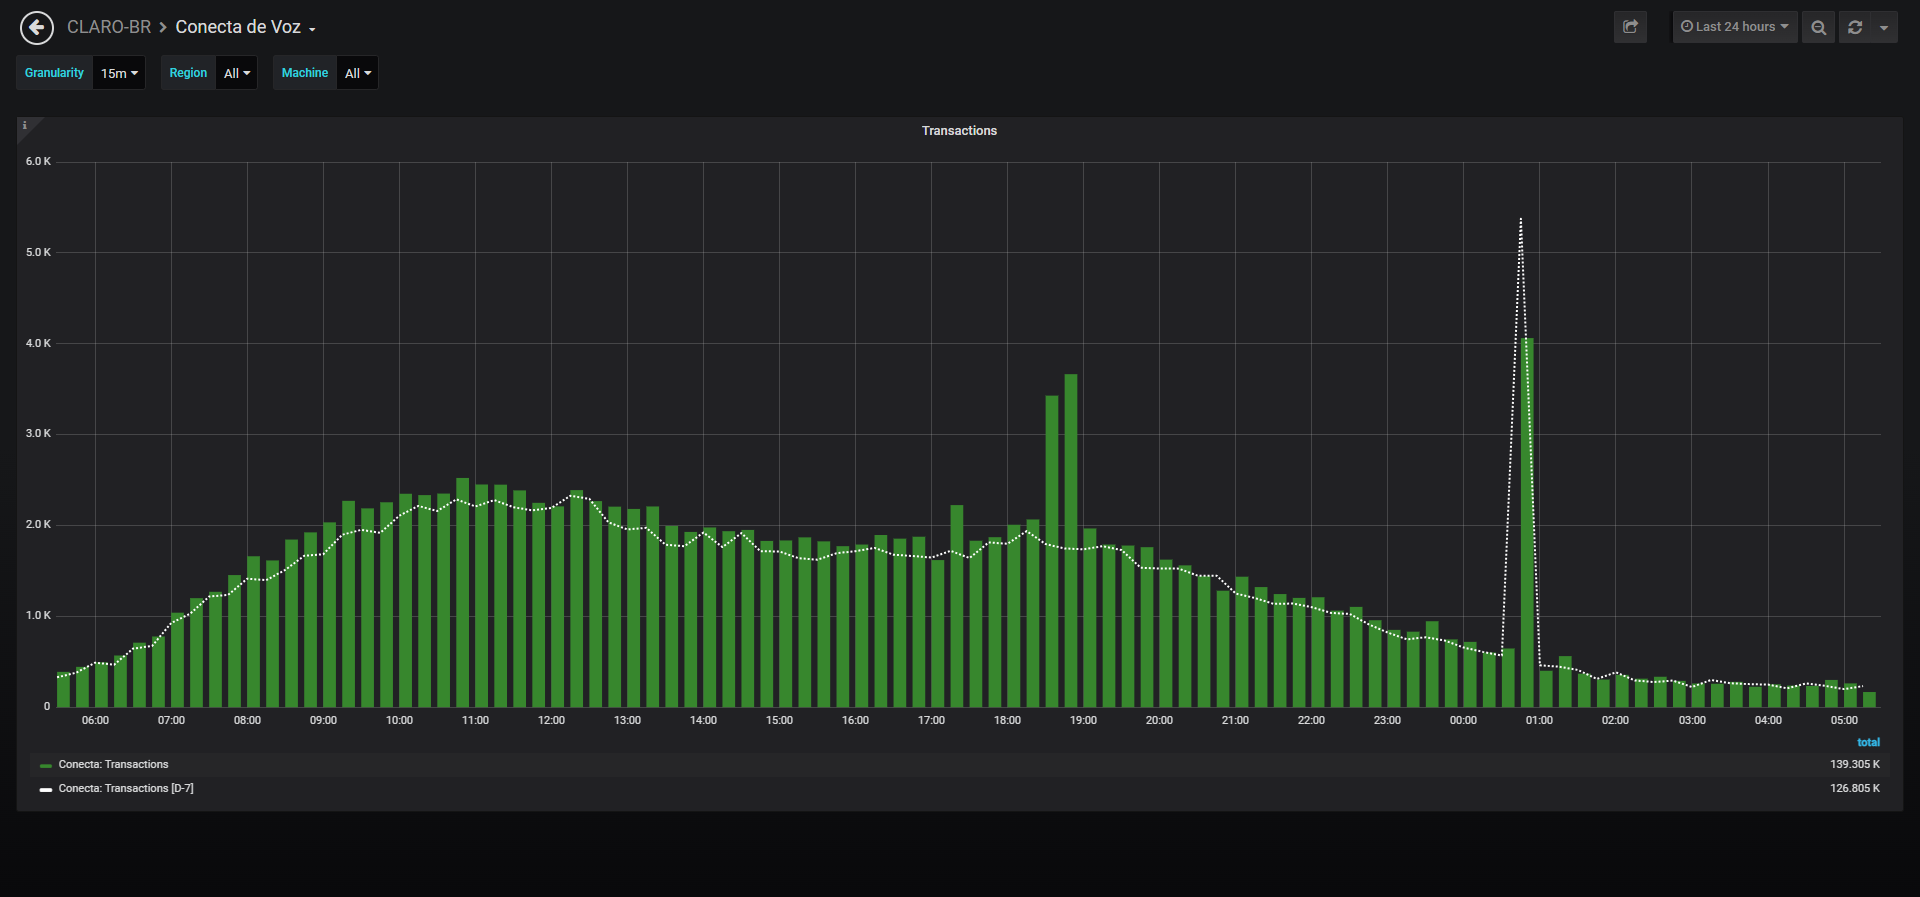Open the Region All dropdown
Image resolution: width=1920 pixels, height=897 pixels.
tap(237, 73)
